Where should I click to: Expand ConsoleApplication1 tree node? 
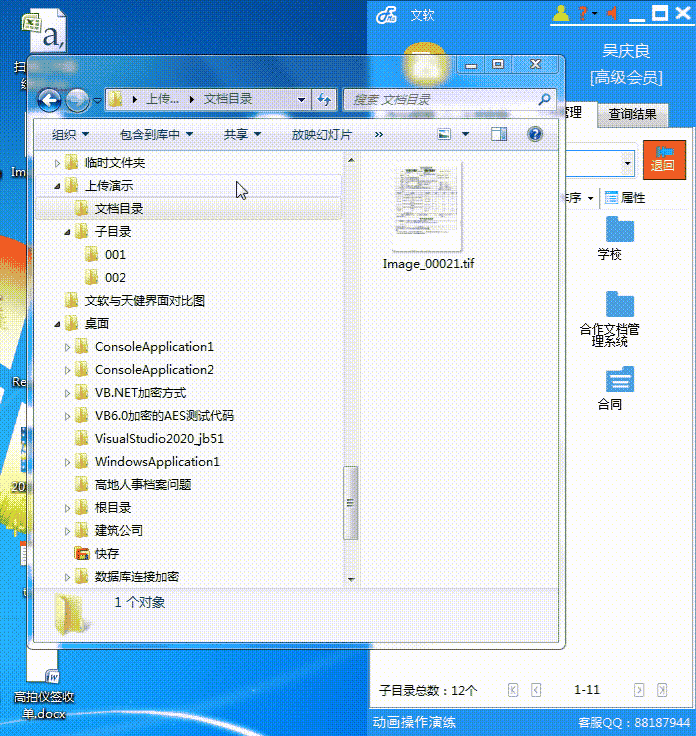click(67, 347)
